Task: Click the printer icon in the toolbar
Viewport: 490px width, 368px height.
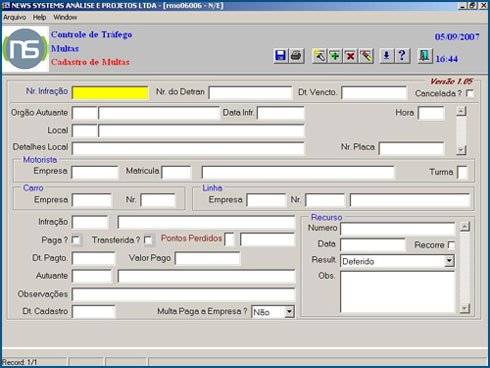Action: point(296,56)
